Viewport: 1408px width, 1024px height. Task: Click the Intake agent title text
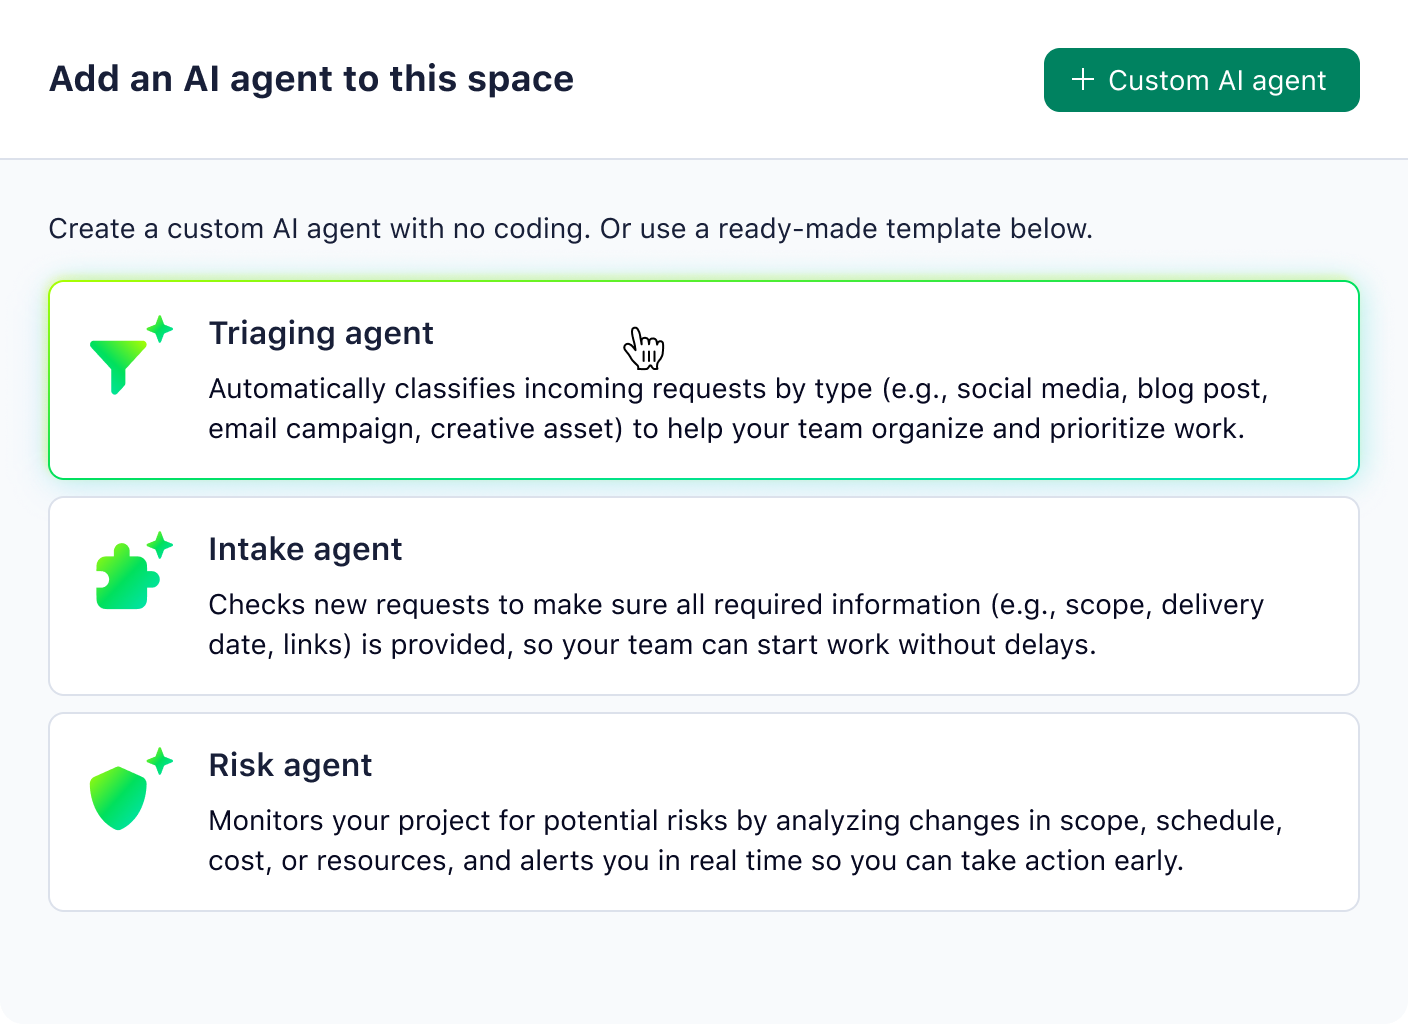click(305, 549)
